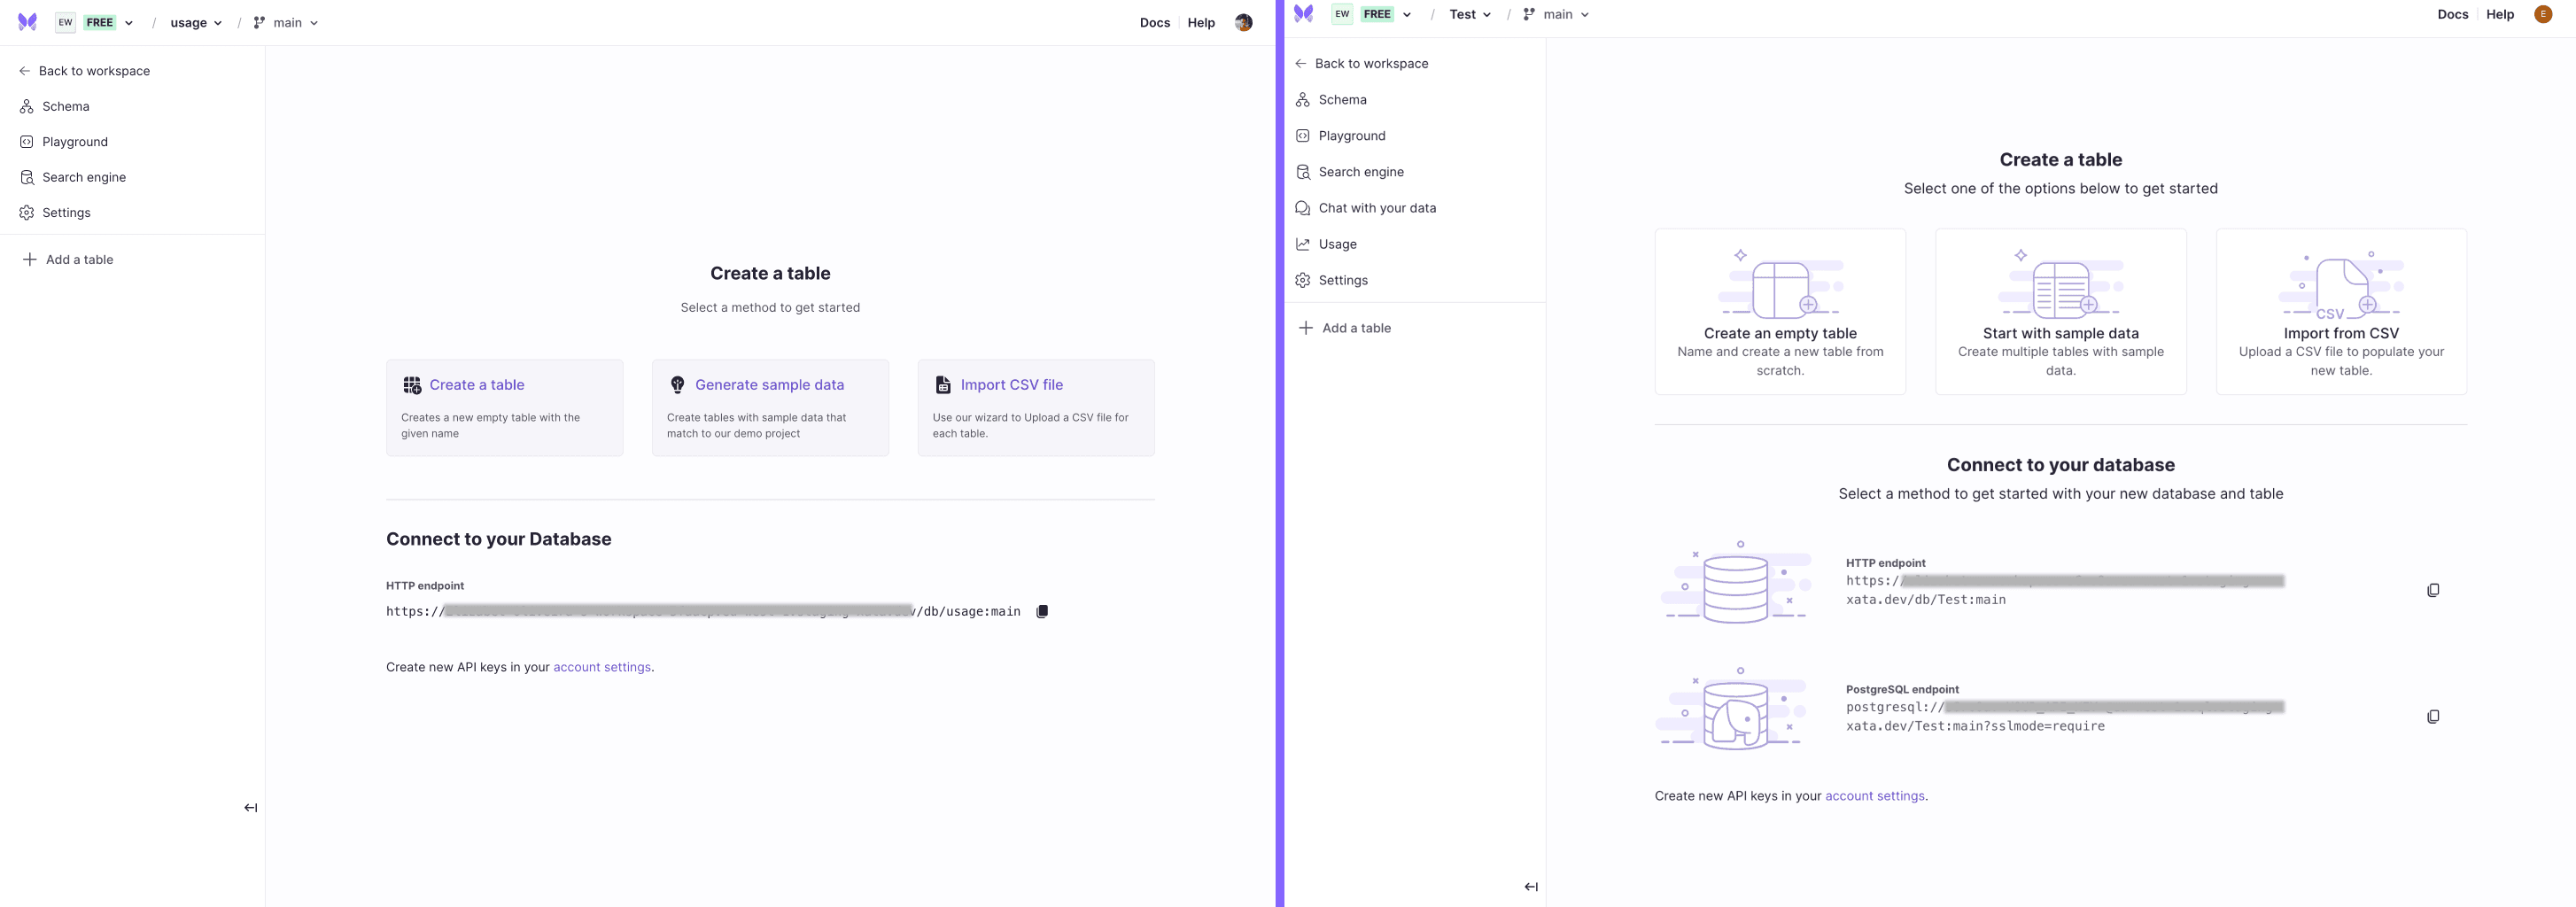
Task: Collapse the right window sidebar with arrow icon
Action: click(1531, 887)
